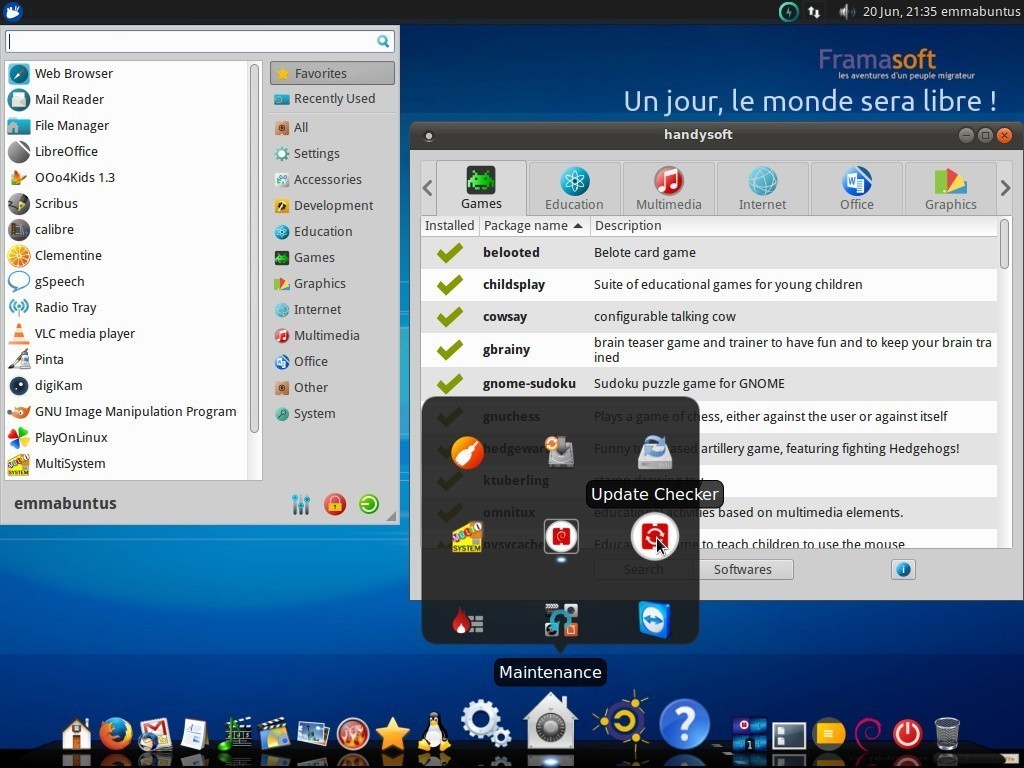Screen dimensions: 1024x768
Task: Toggle the installed checkmark for cowsay
Action: point(450,317)
